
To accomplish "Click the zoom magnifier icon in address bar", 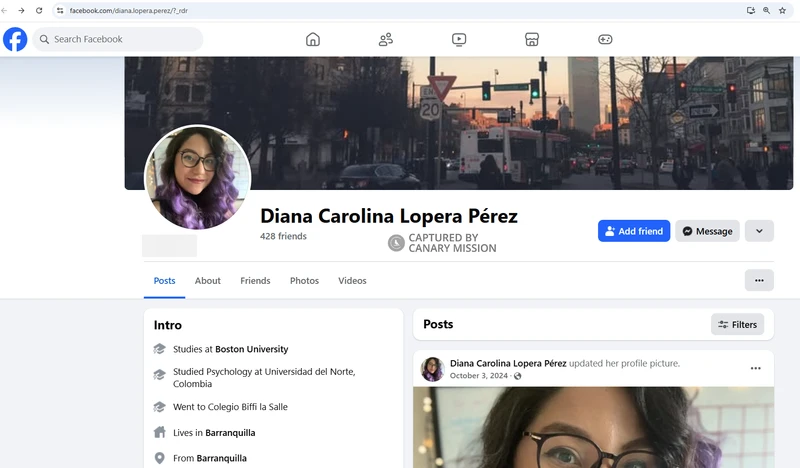I will (766, 10).
